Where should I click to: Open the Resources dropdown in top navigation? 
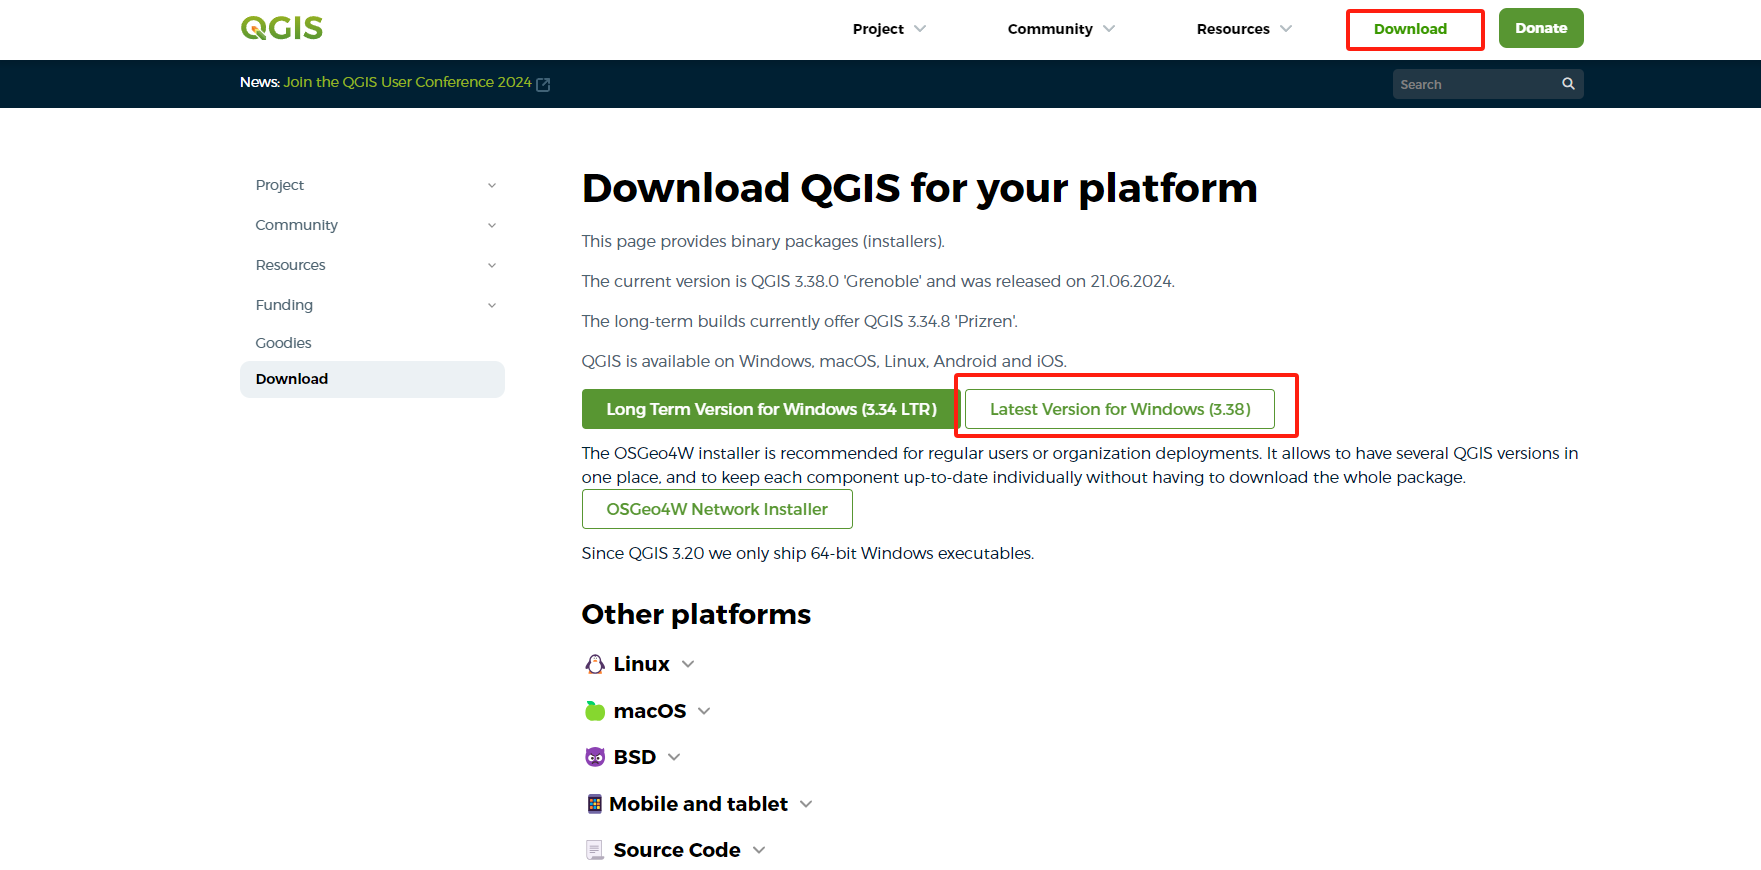[x=1244, y=29]
